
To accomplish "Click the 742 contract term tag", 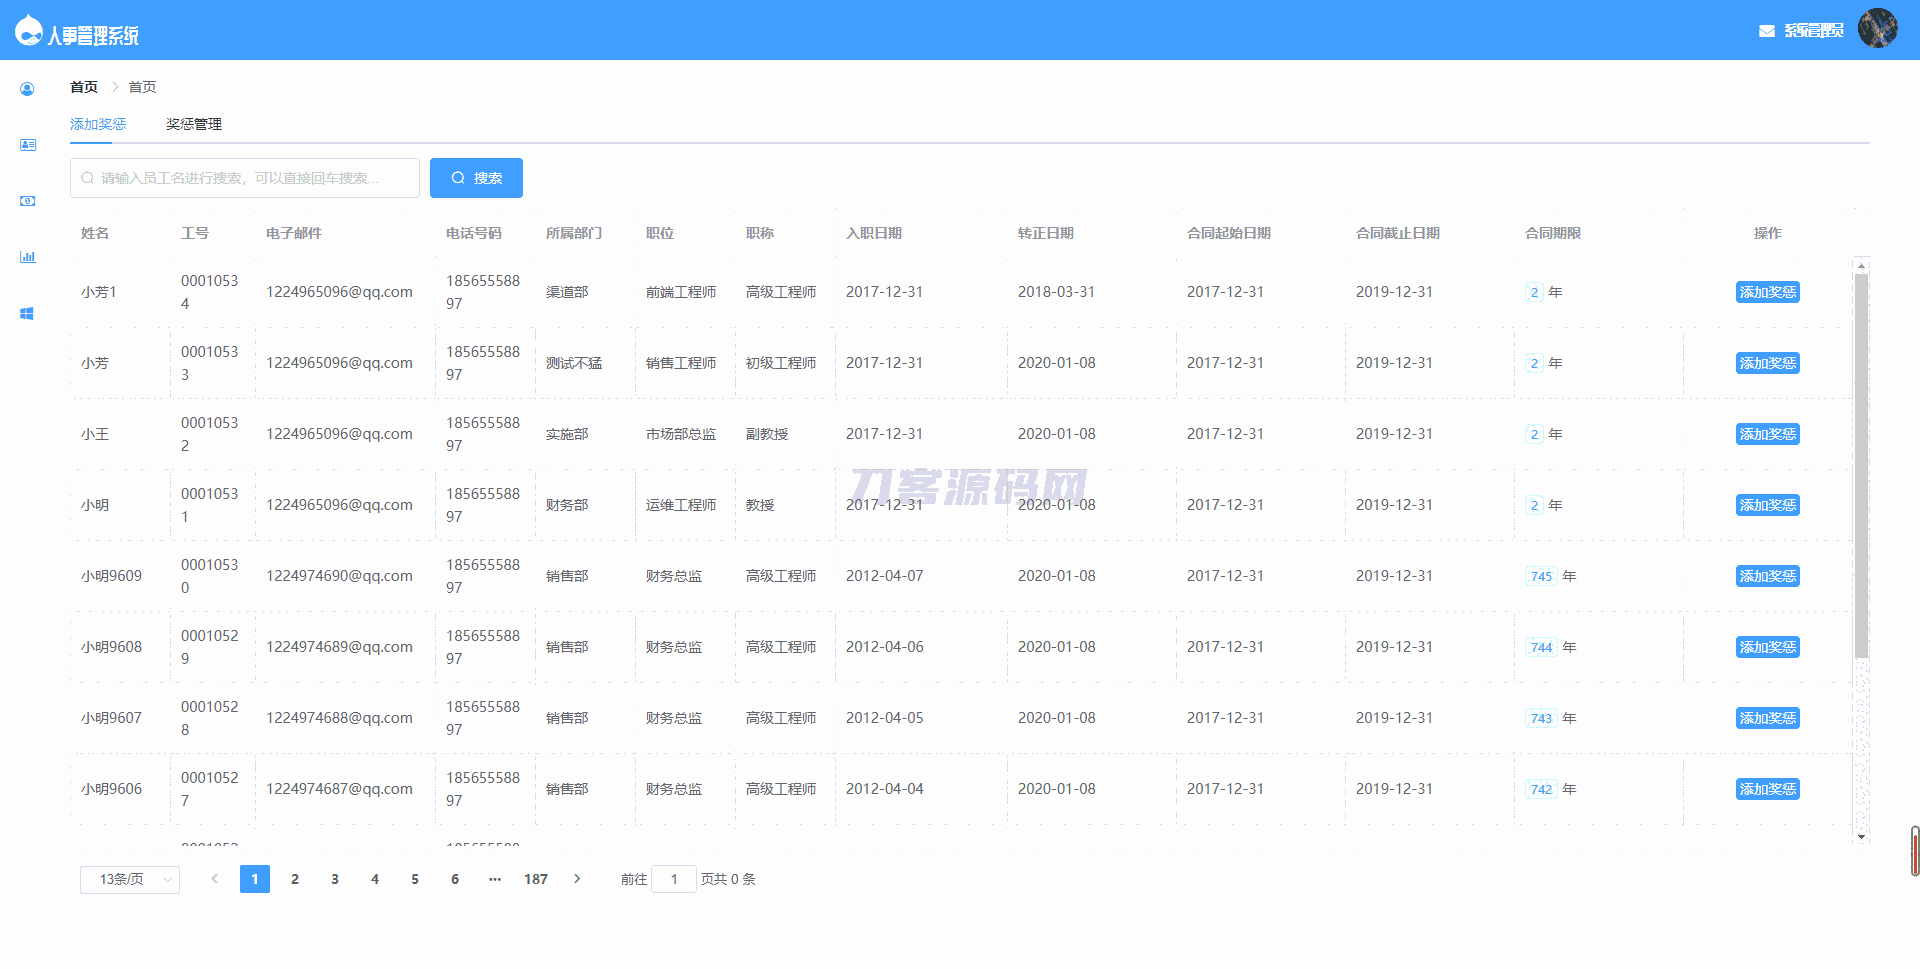I will (1541, 789).
